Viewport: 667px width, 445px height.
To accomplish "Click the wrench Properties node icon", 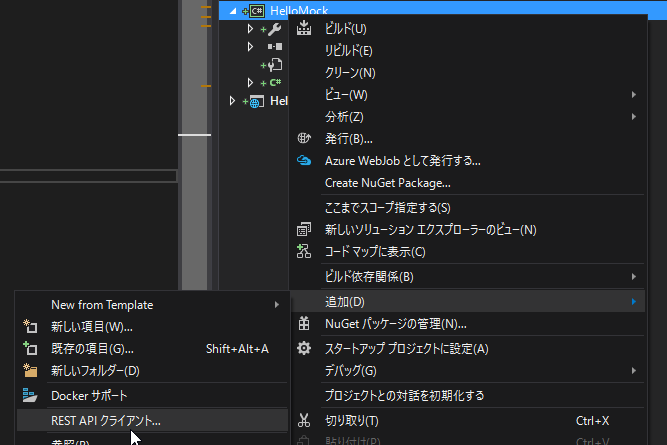I will point(274,29).
